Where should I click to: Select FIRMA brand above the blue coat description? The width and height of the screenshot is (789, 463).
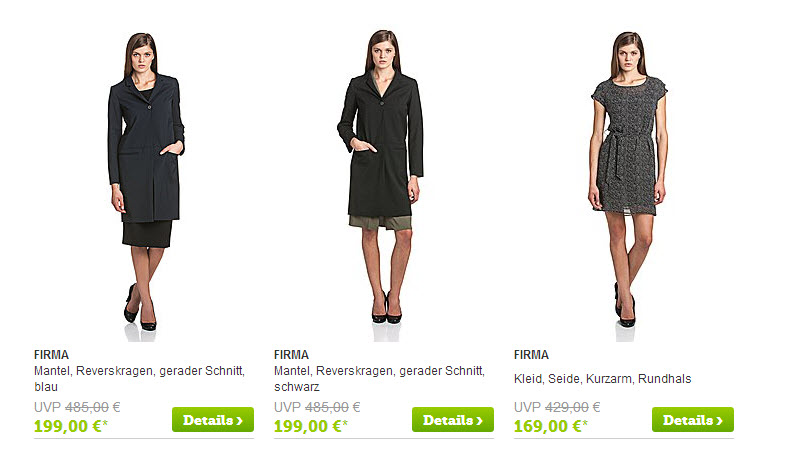(51, 355)
